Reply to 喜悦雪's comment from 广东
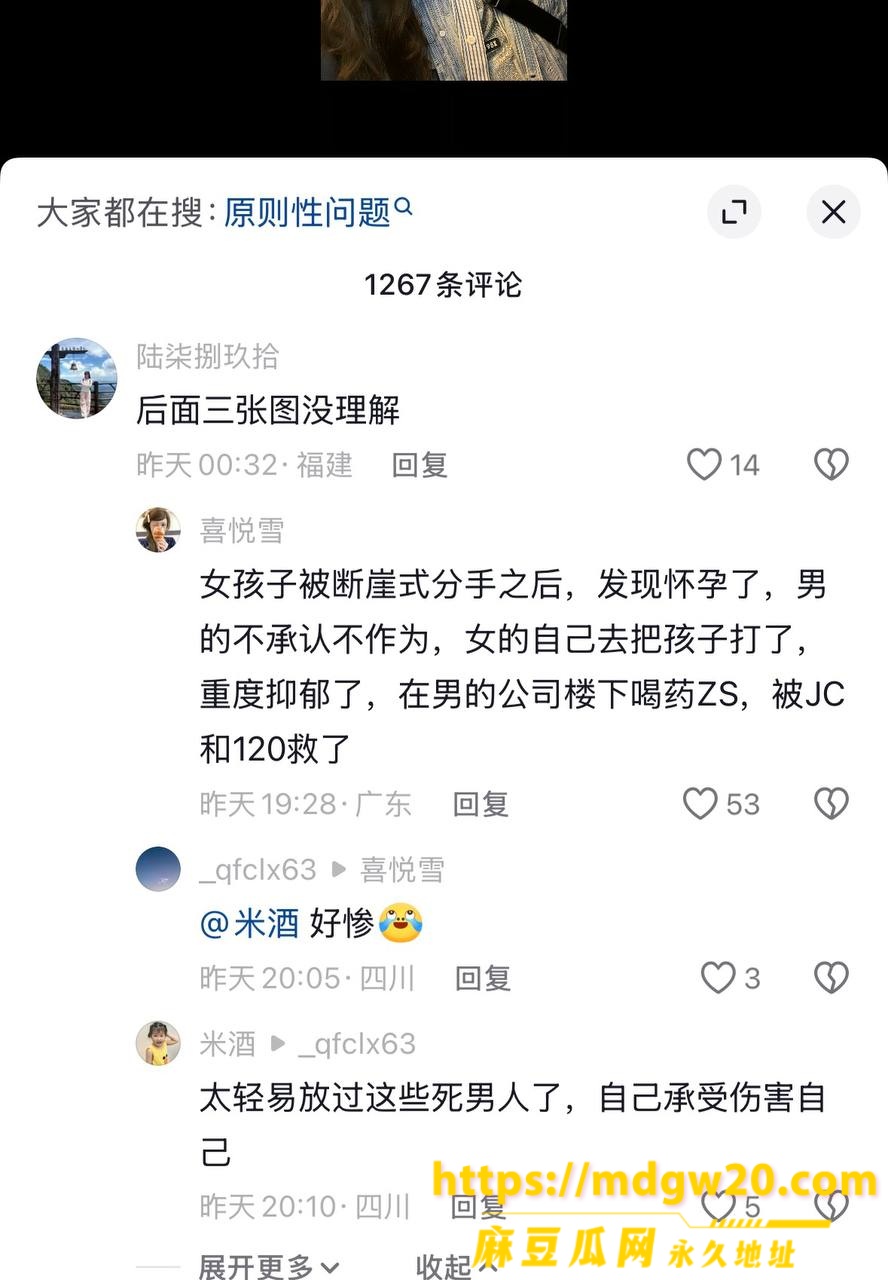The width and height of the screenshot is (888, 1280). (x=481, y=804)
